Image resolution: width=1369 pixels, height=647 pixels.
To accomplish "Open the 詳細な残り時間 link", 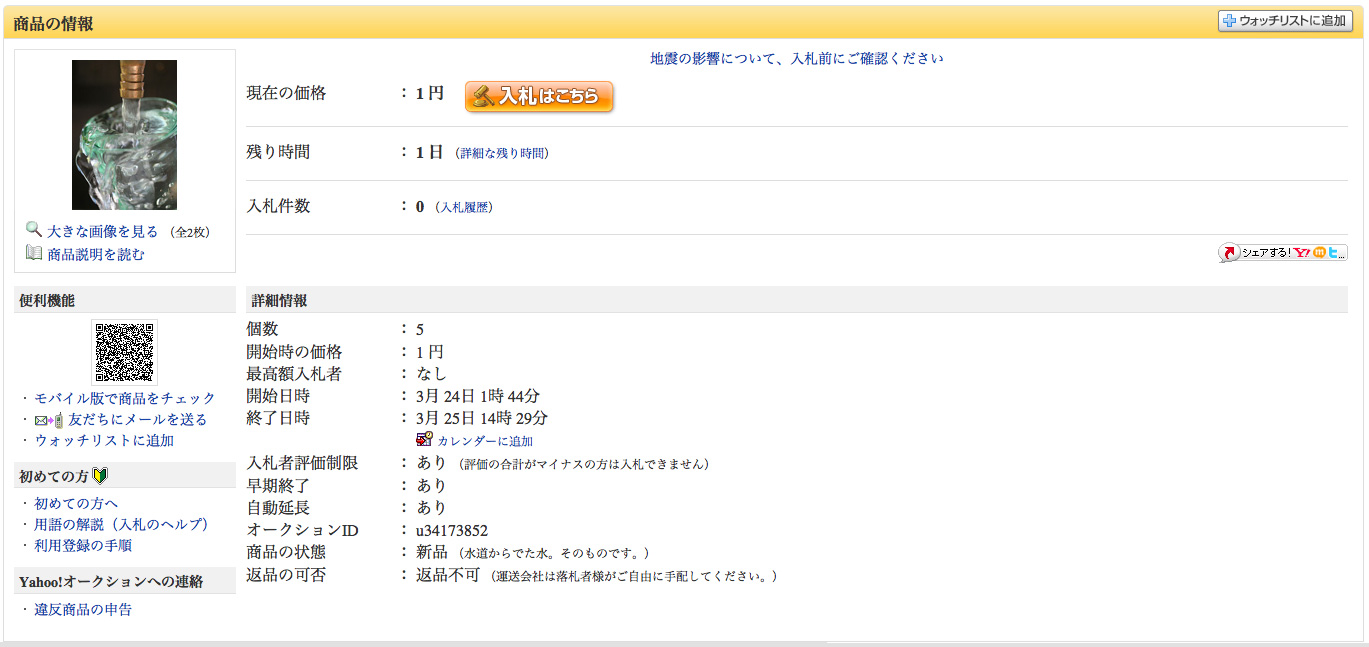I will click(502, 154).
